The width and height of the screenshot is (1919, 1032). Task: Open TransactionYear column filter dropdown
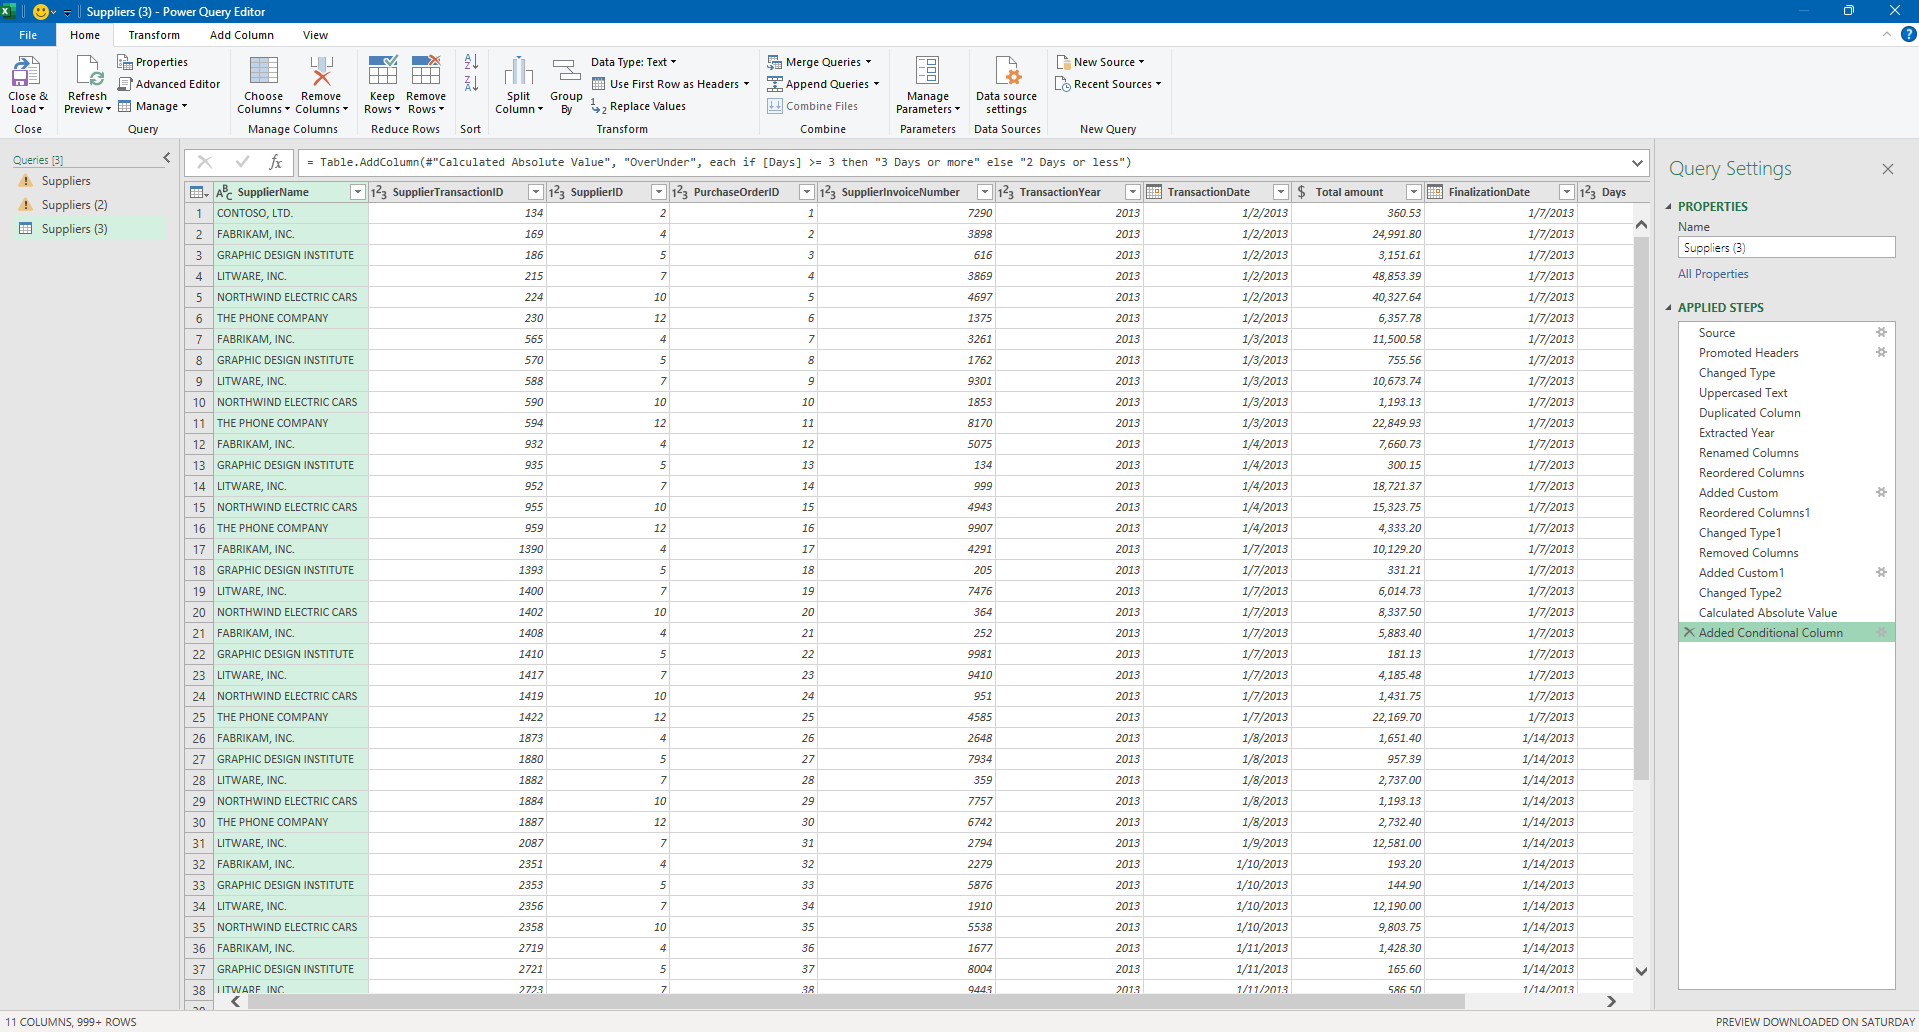click(x=1132, y=192)
